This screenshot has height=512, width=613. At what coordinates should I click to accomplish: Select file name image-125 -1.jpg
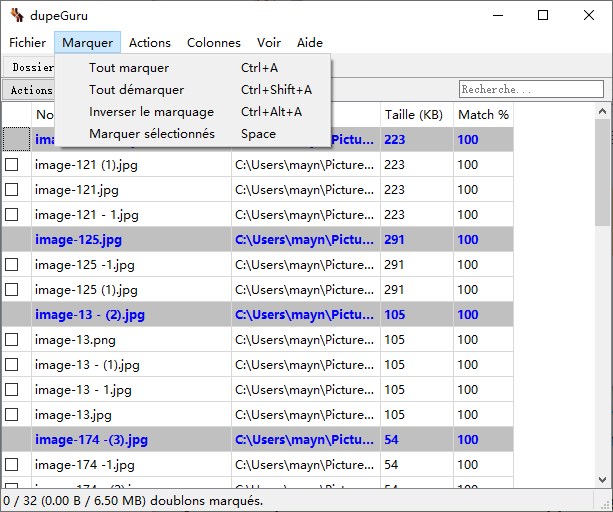(84, 265)
